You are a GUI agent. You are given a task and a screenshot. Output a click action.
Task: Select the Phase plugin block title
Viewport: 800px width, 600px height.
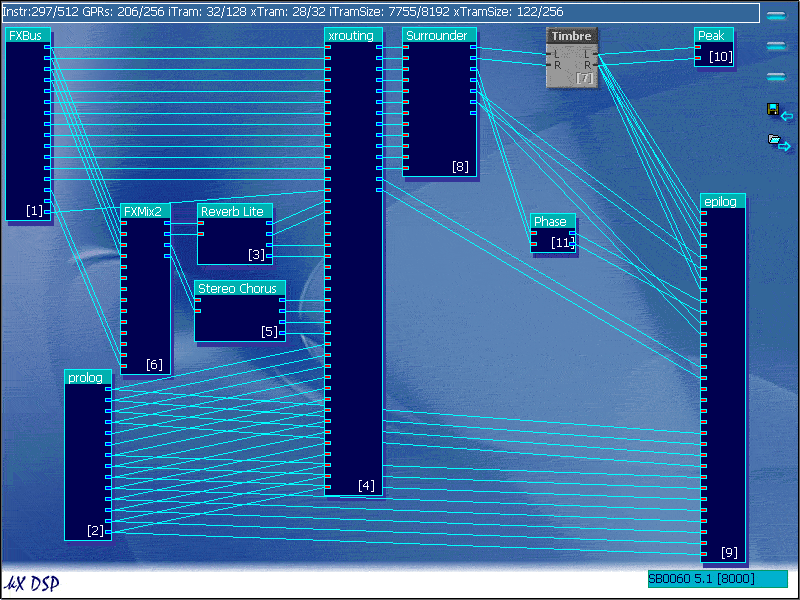[x=553, y=221]
